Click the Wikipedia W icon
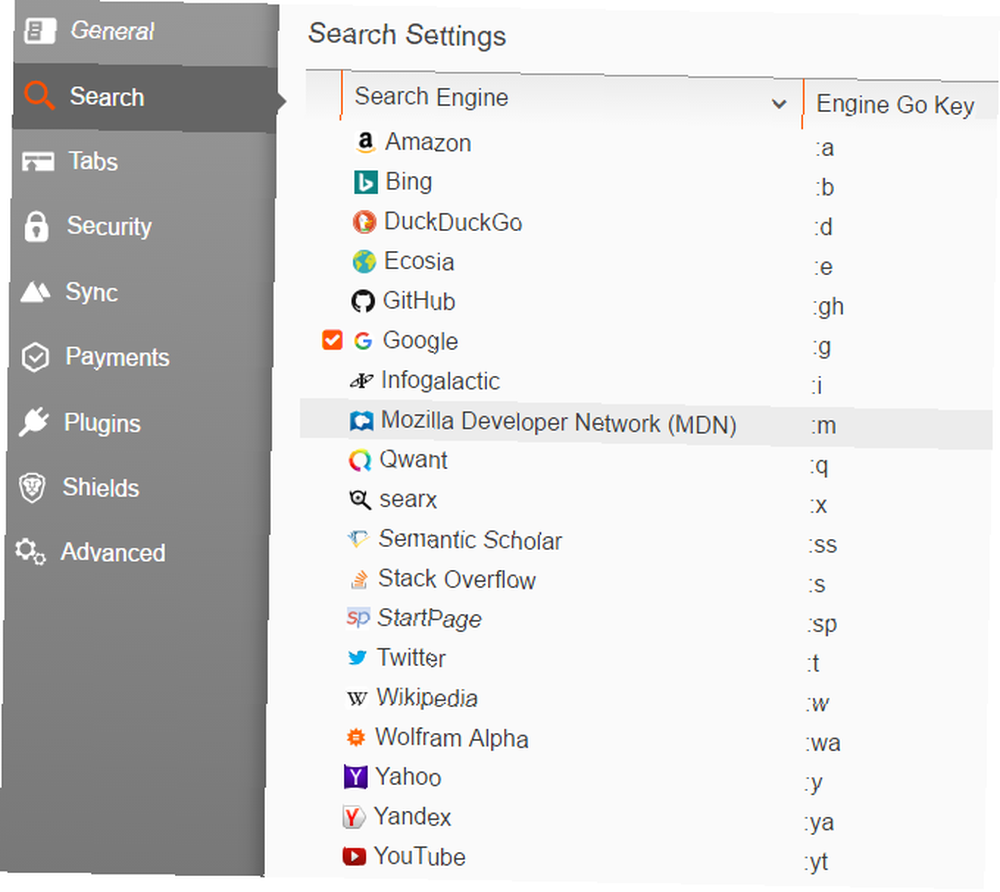 pos(357,698)
